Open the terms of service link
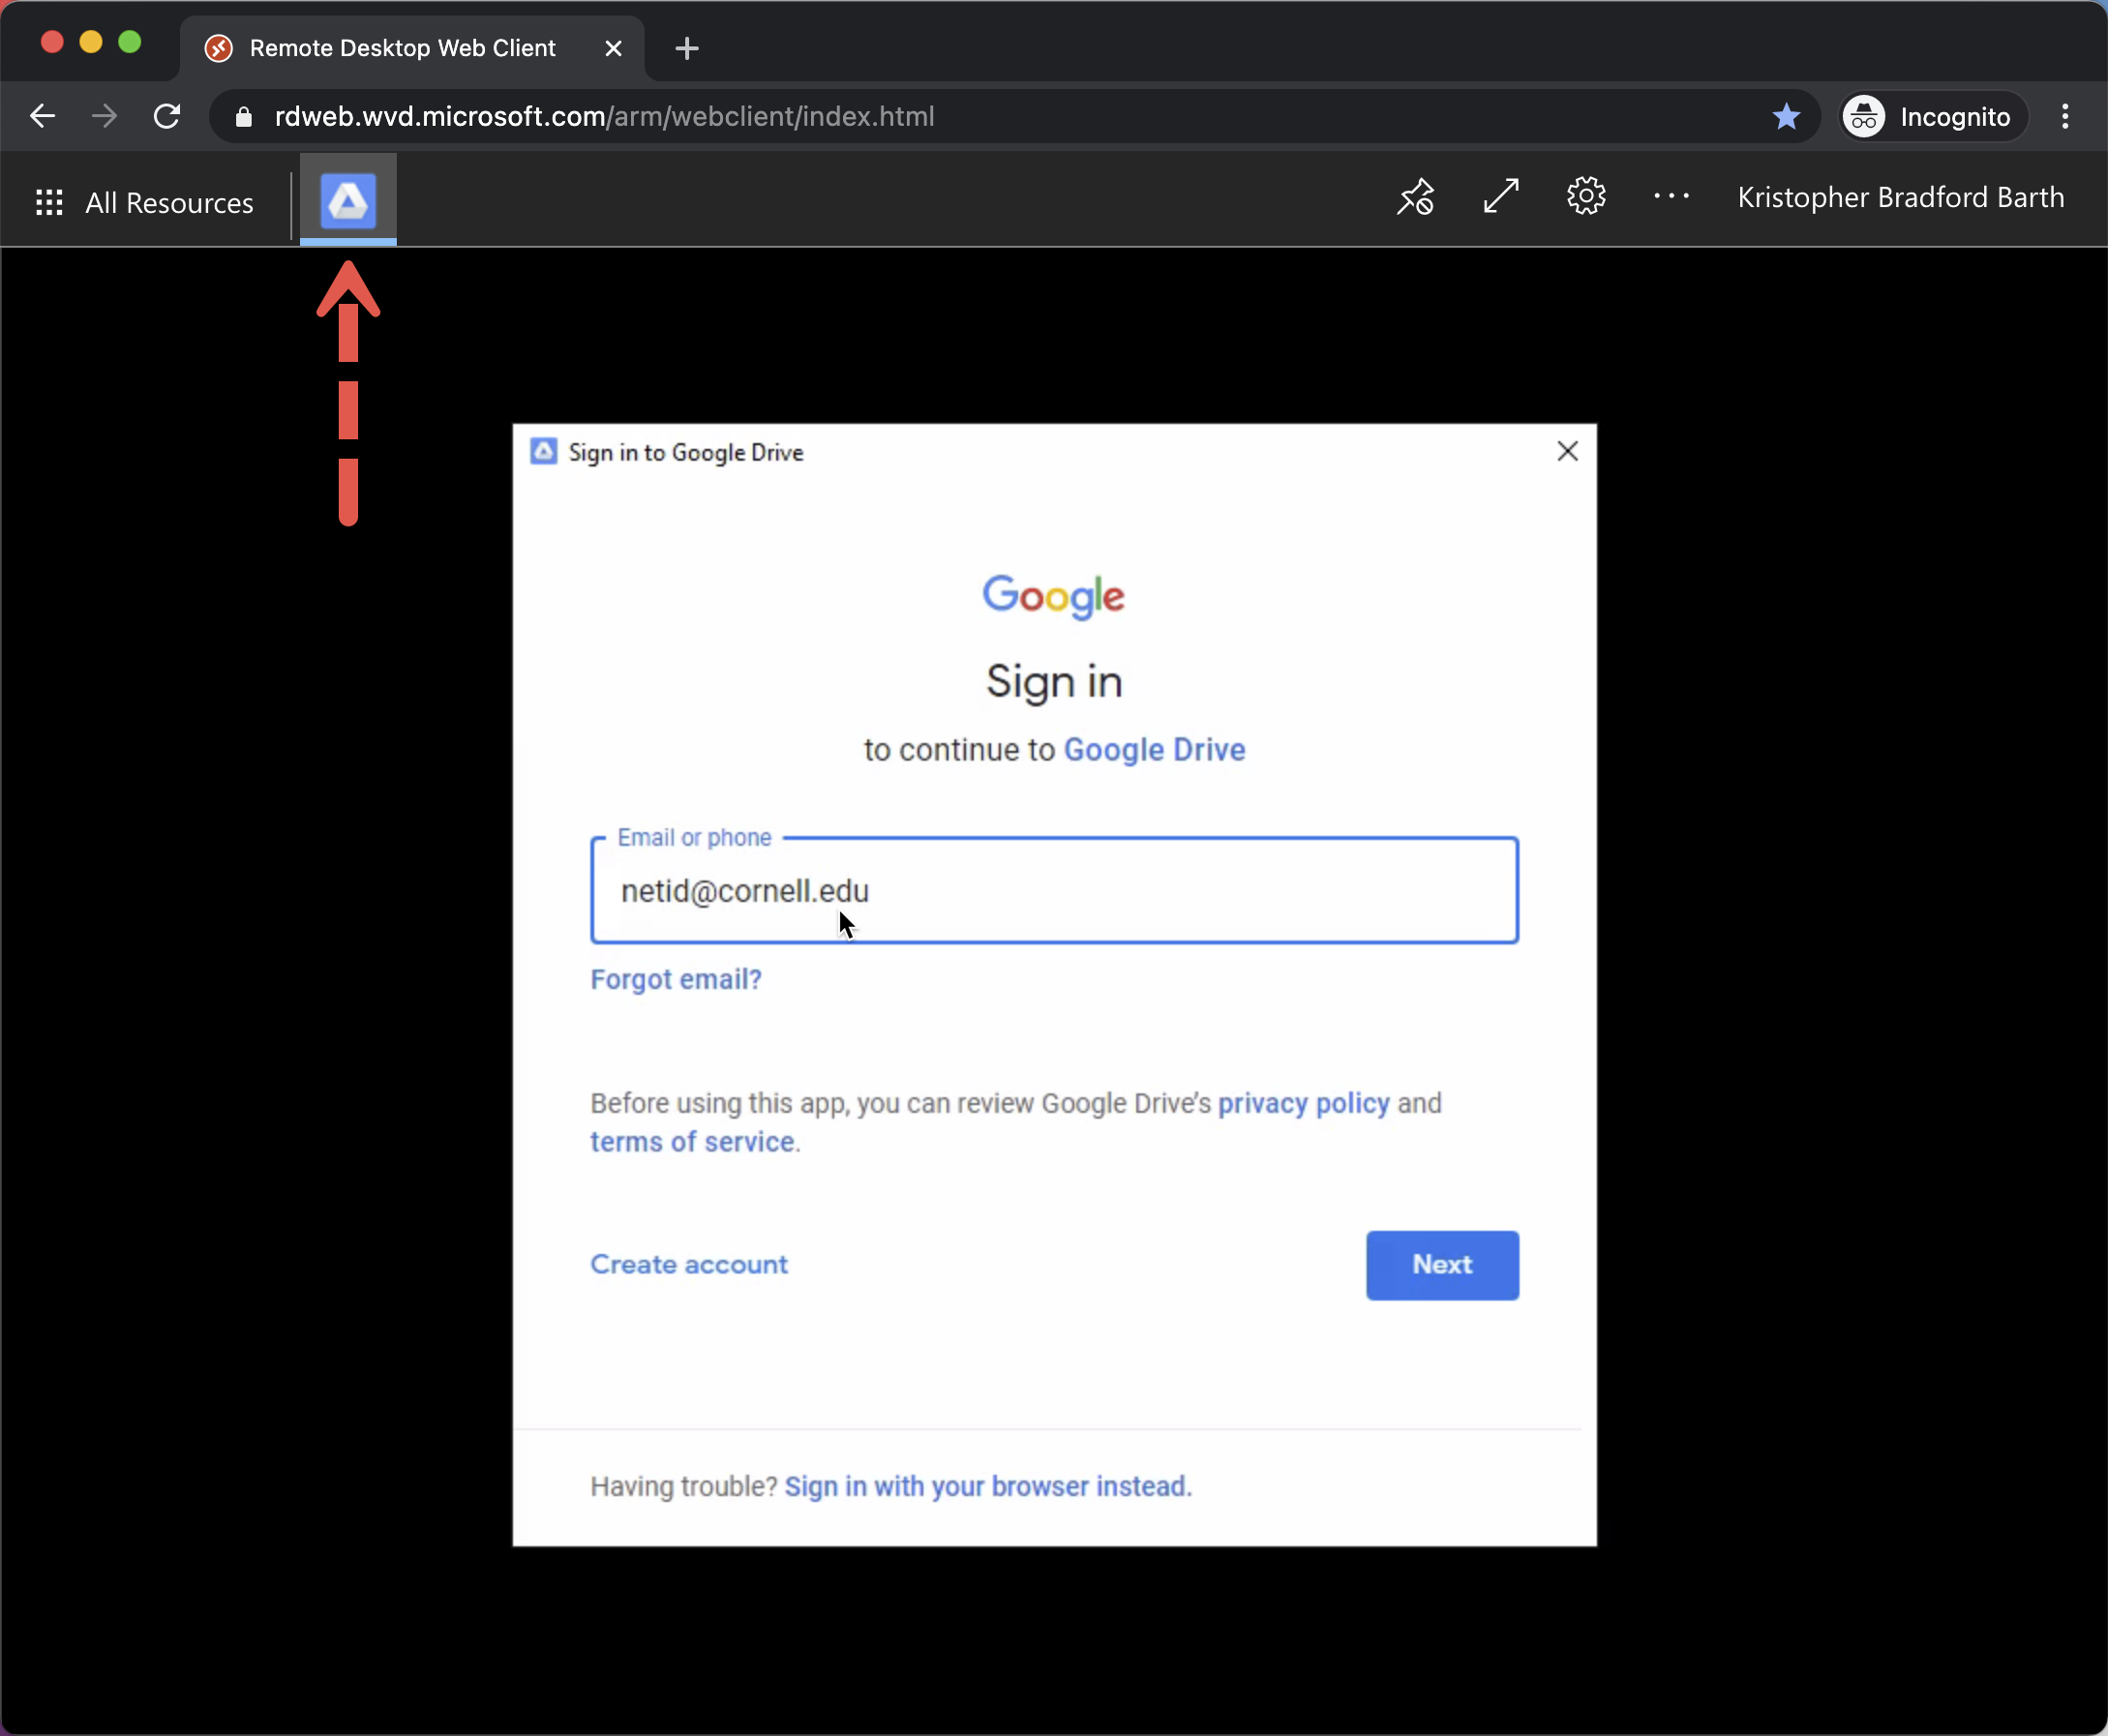Viewport: 2108px width, 1736px height. [692, 1141]
